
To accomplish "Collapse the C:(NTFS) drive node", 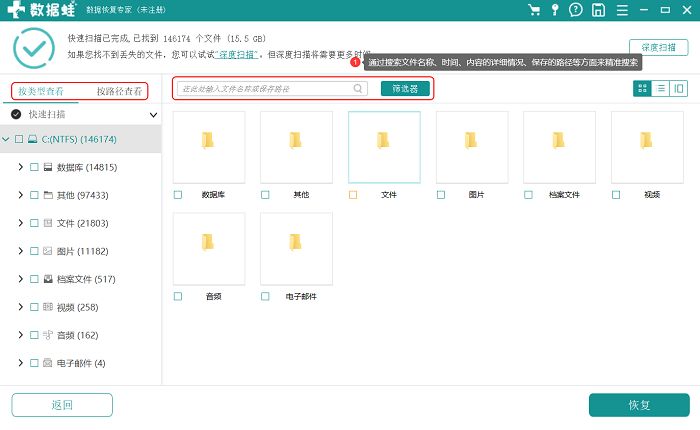I will (5, 139).
